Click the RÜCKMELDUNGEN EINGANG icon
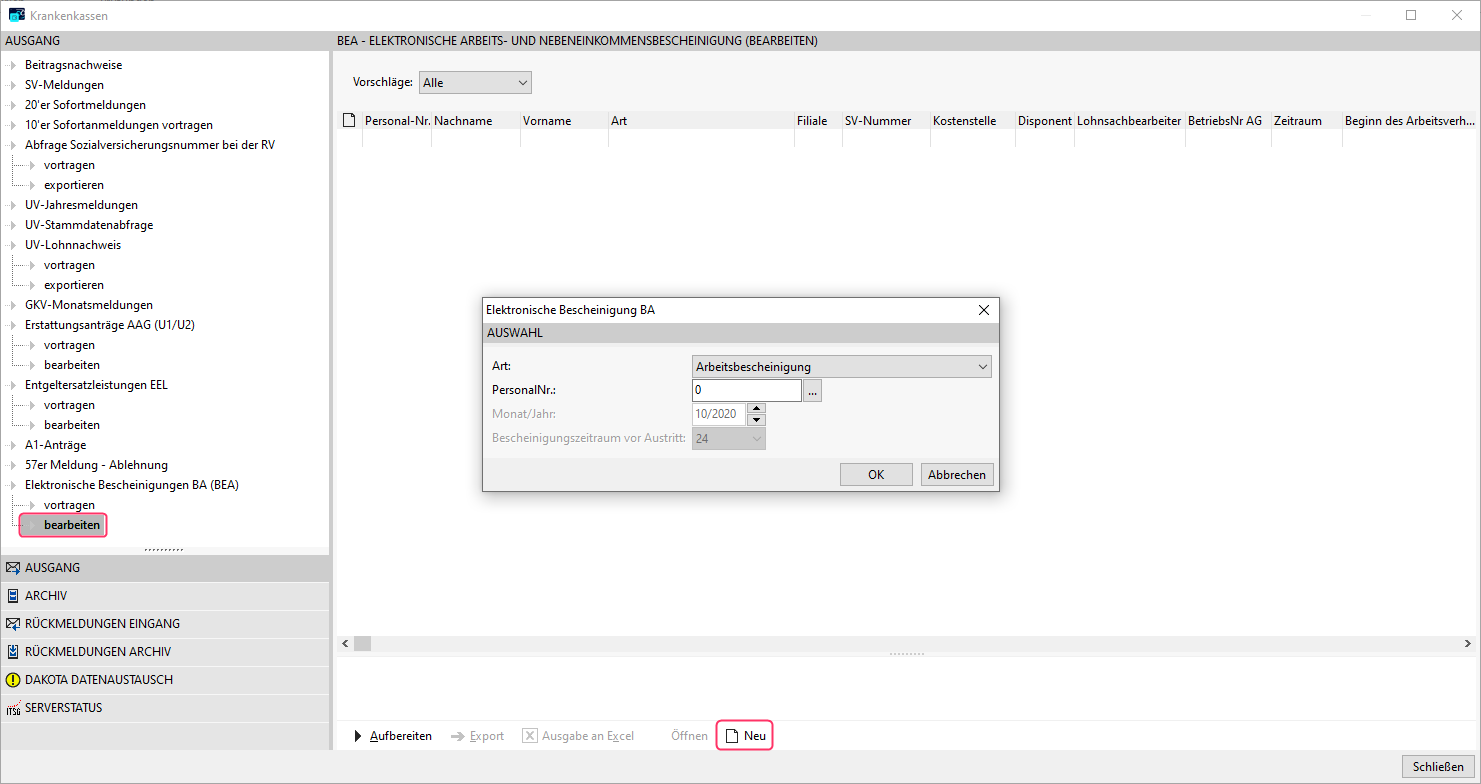Screen dimensions: 1481x784 13,624
